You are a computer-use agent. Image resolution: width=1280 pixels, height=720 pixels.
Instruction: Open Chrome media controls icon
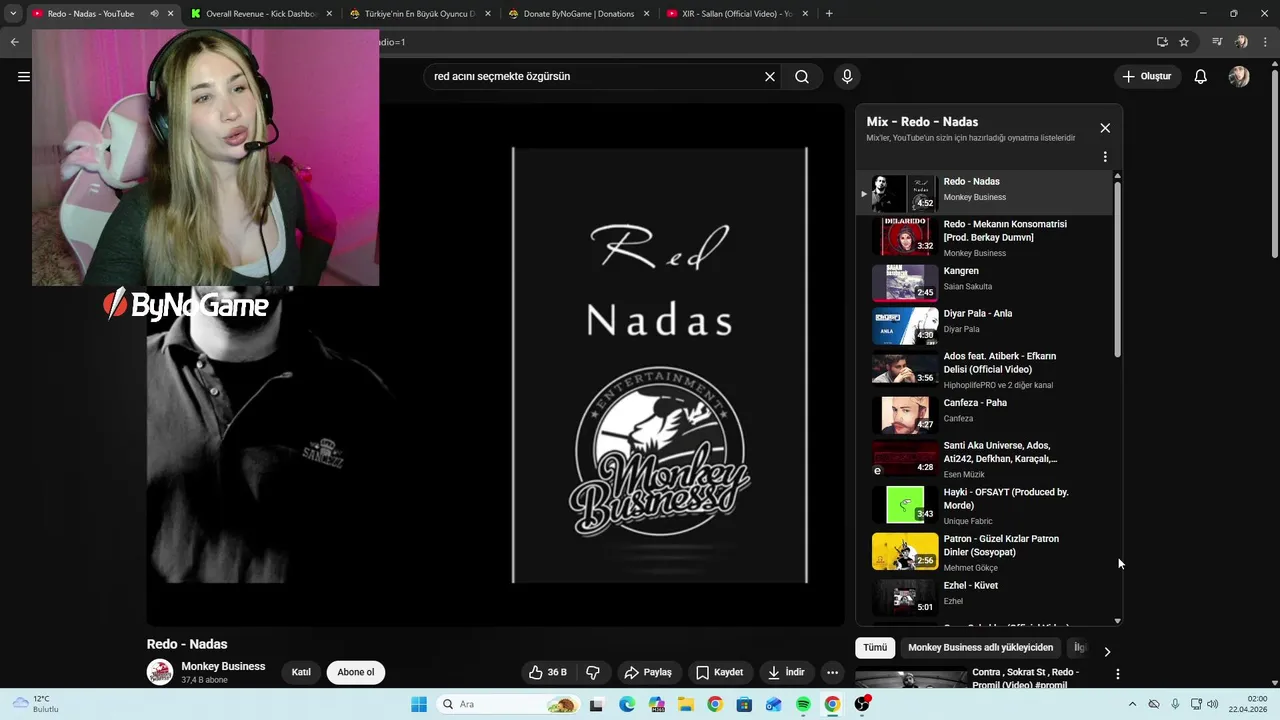click(x=1217, y=42)
